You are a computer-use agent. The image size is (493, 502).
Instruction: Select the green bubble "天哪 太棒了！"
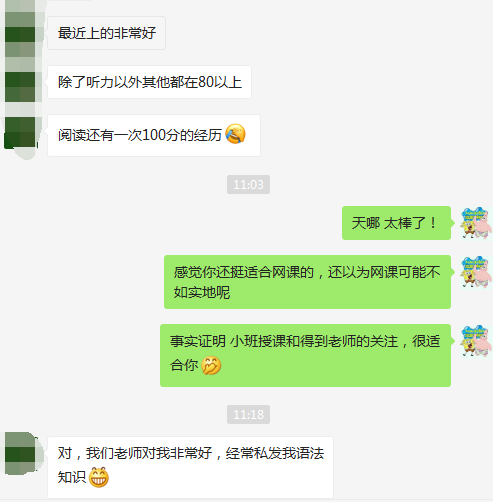tap(396, 223)
